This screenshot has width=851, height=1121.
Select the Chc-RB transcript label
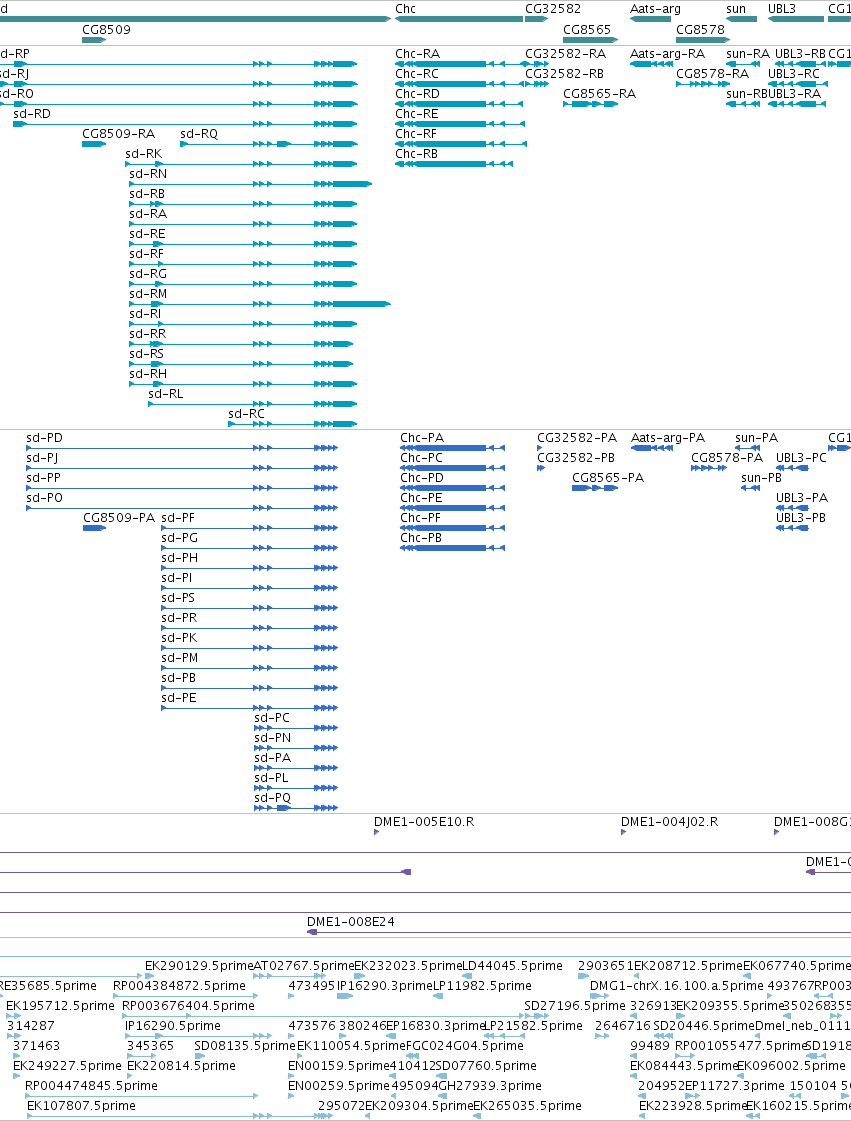417,154
